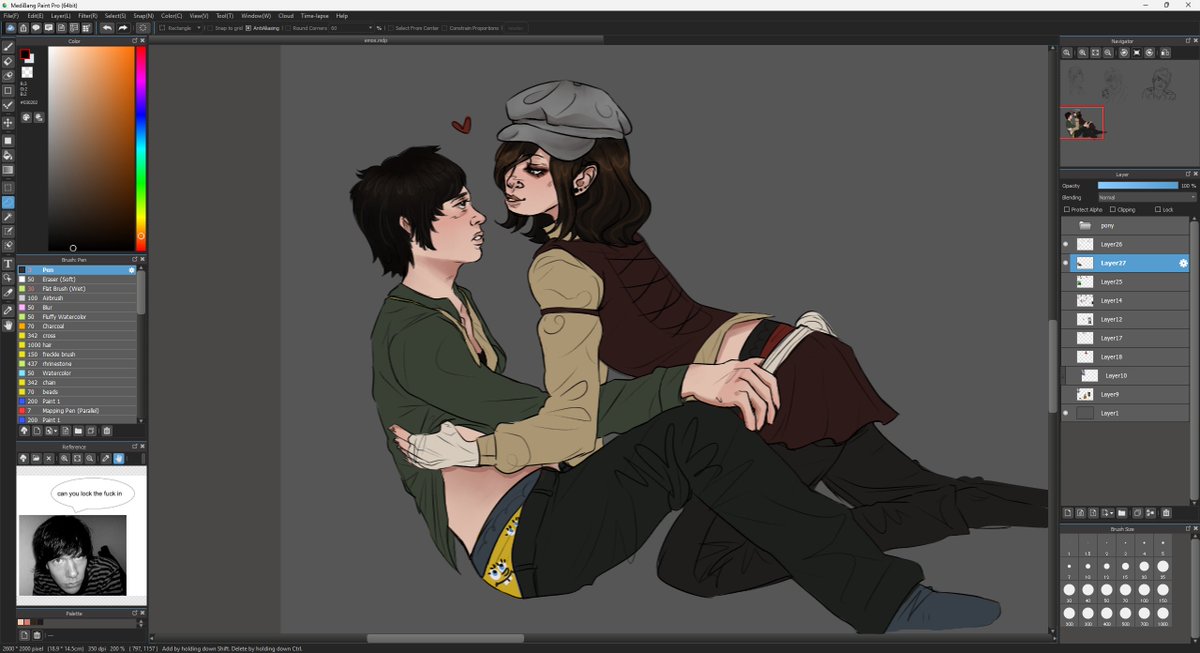
Task: Select the Airbrush brush in list
Action: click(76, 298)
